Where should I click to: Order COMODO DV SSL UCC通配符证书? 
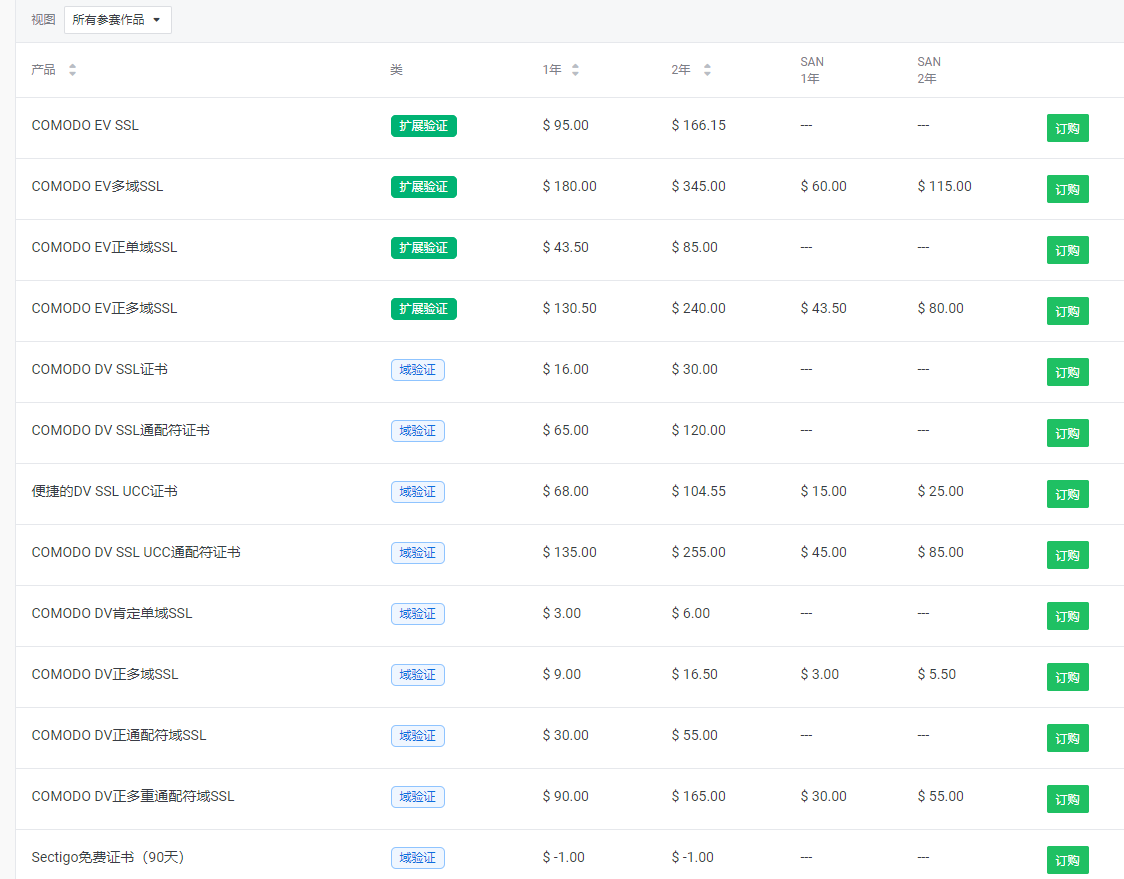pyautogui.click(x=1067, y=555)
